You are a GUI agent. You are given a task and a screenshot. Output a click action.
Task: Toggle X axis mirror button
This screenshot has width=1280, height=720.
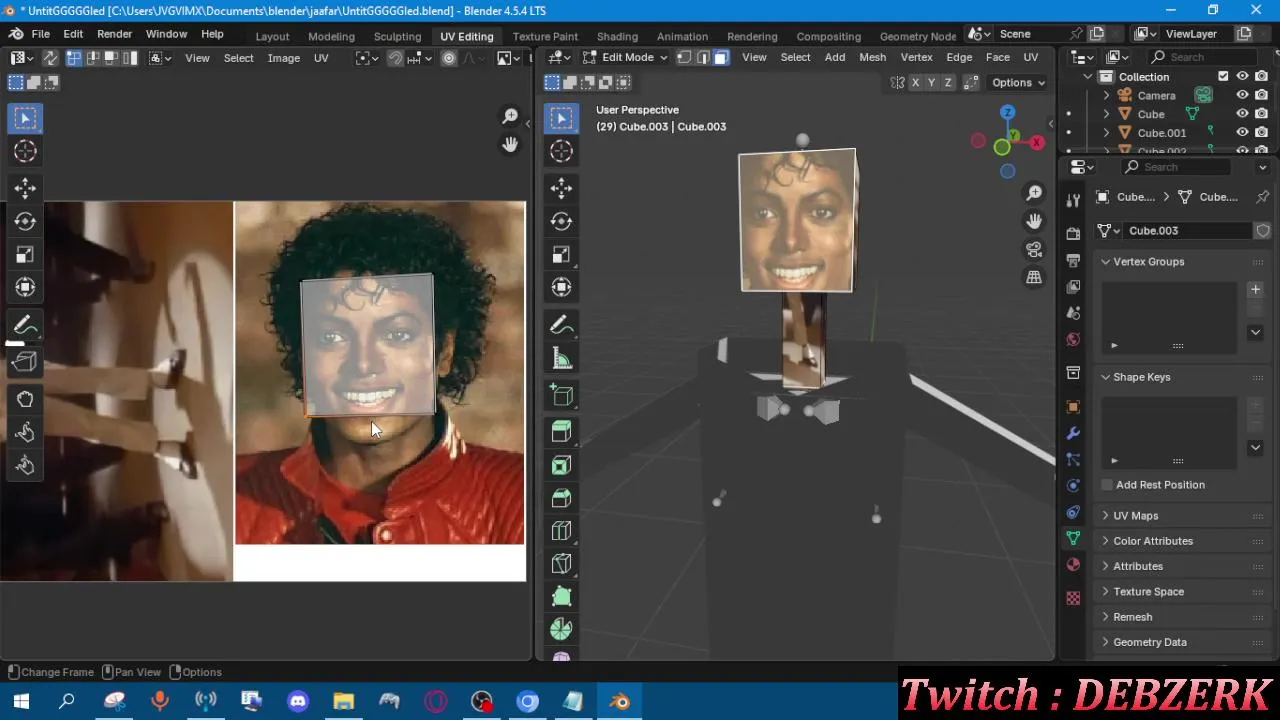point(915,83)
